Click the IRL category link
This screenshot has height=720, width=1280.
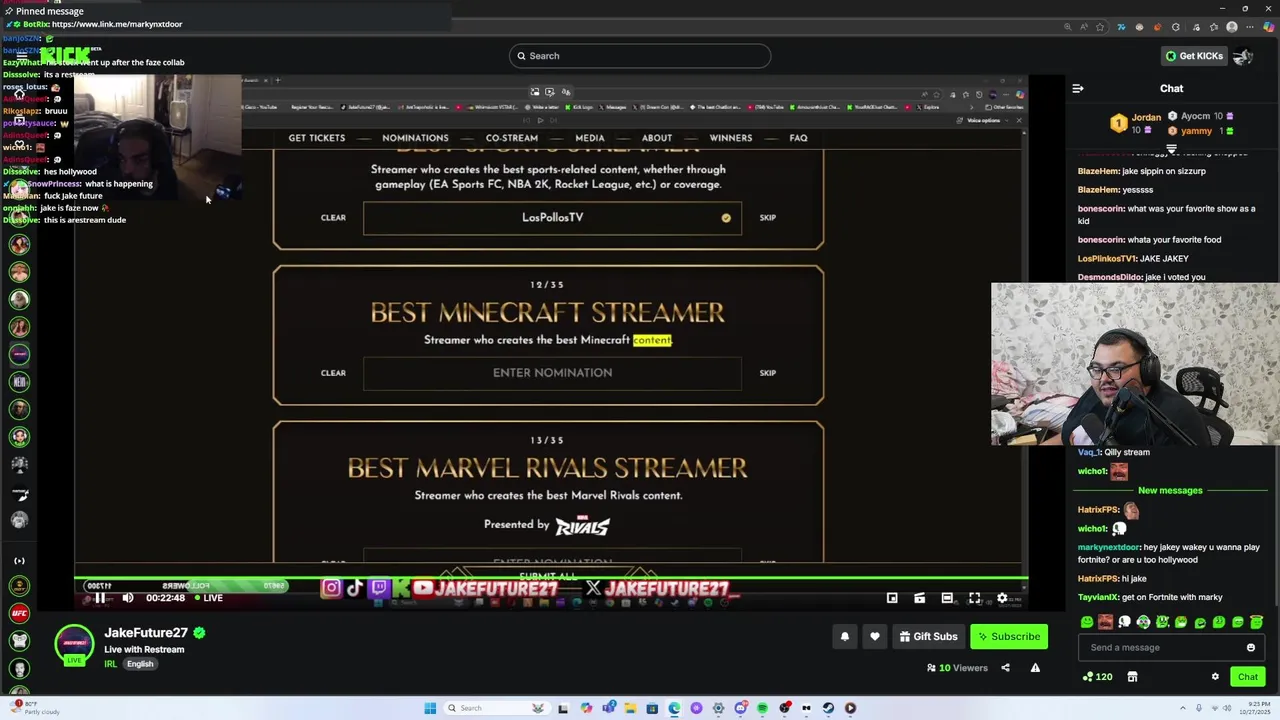tap(110, 664)
